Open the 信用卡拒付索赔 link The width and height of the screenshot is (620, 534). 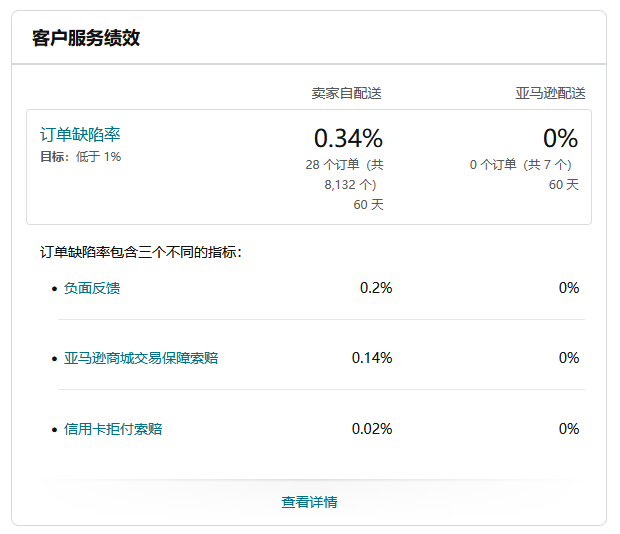(x=113, y=428)
